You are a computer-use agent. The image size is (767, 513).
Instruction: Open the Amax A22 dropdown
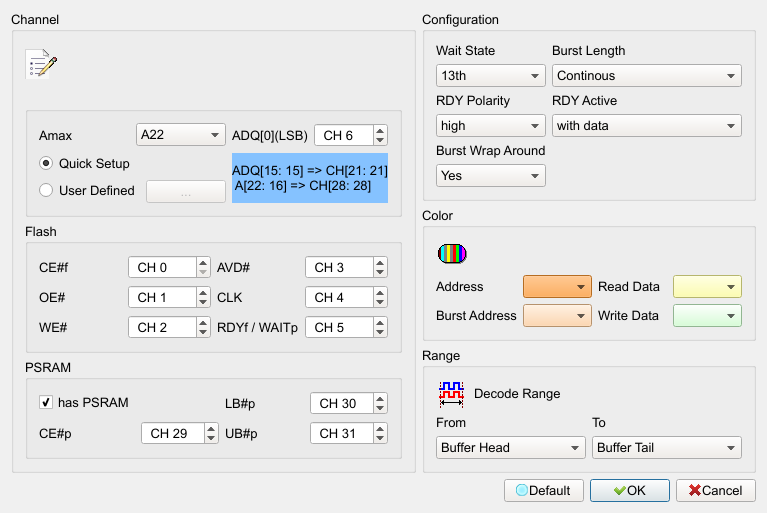[180, 134]
